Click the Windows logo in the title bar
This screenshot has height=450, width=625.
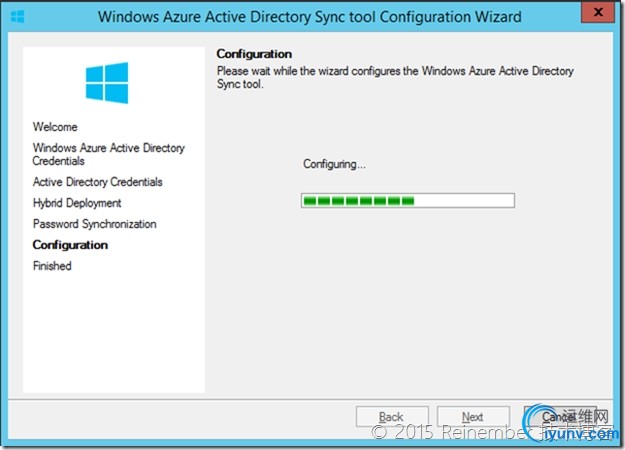[18, 17]
